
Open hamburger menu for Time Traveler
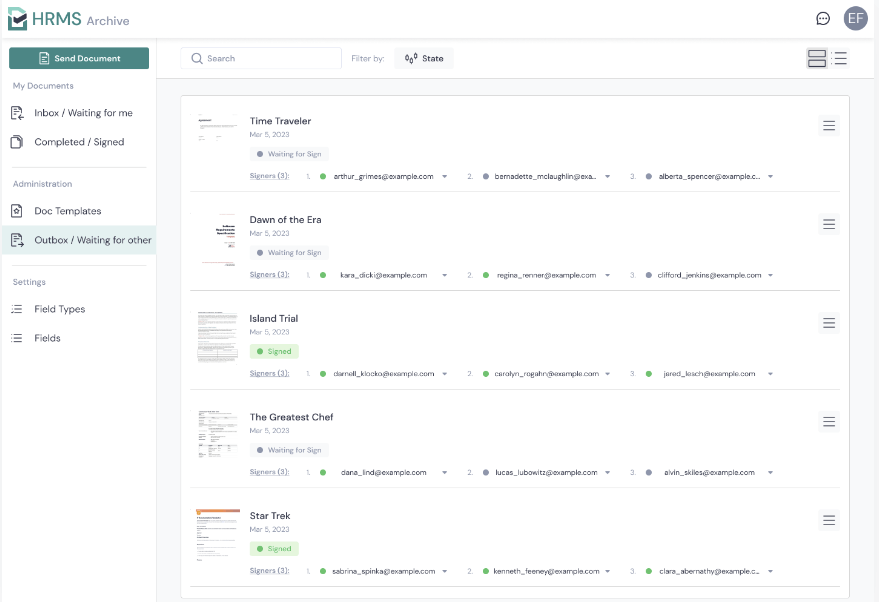pyautogui.click(x=829, y=126)
